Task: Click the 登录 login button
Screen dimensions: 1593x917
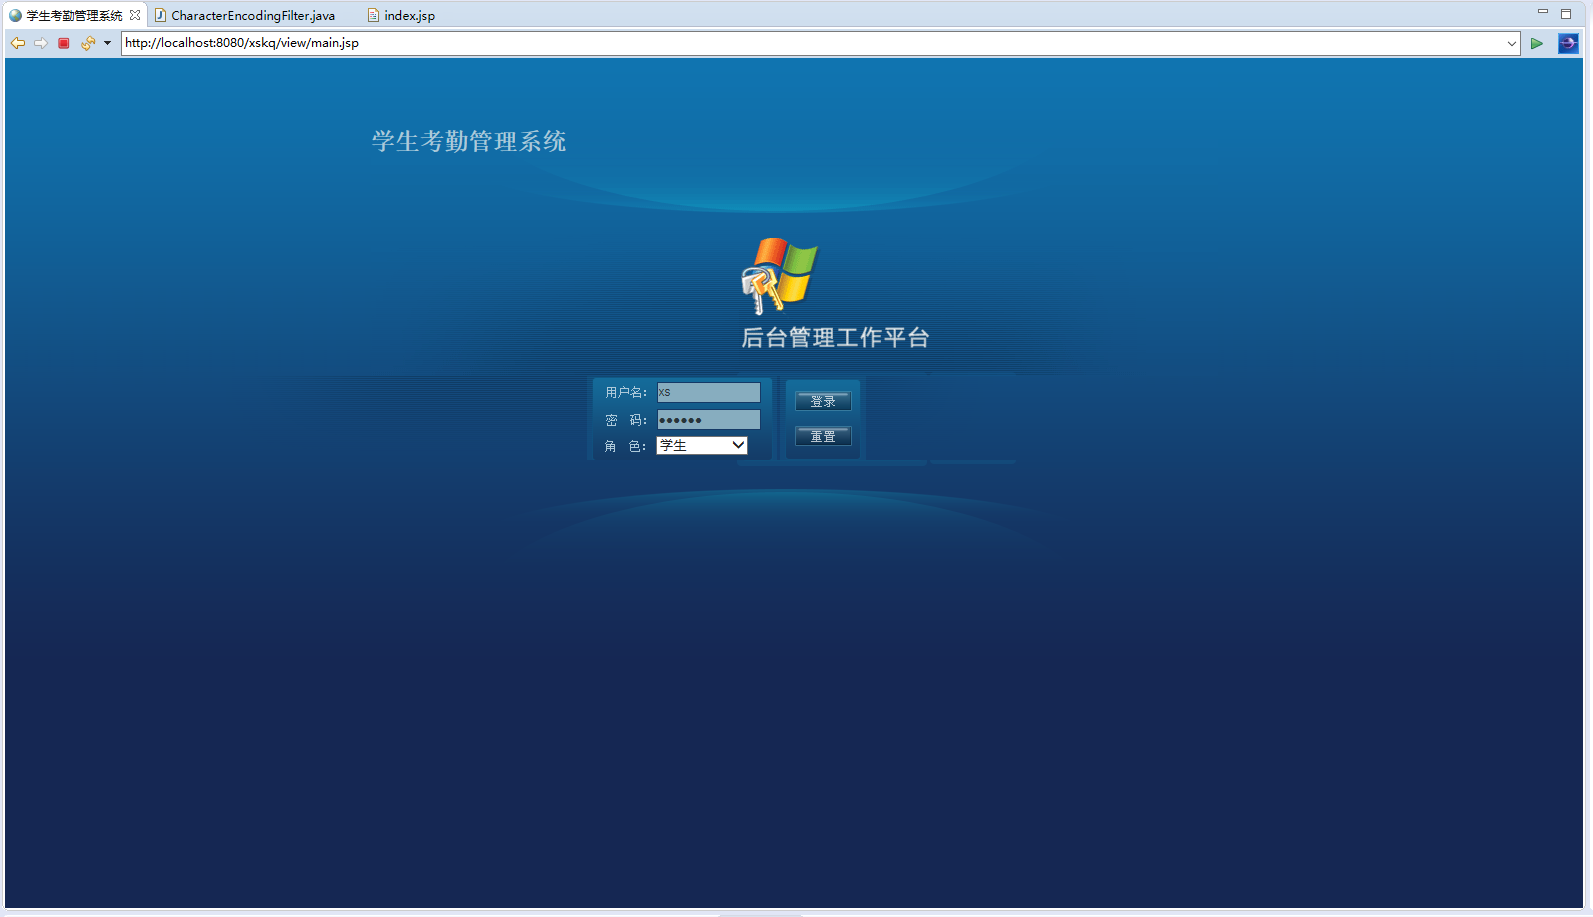Action: point(823,401)
